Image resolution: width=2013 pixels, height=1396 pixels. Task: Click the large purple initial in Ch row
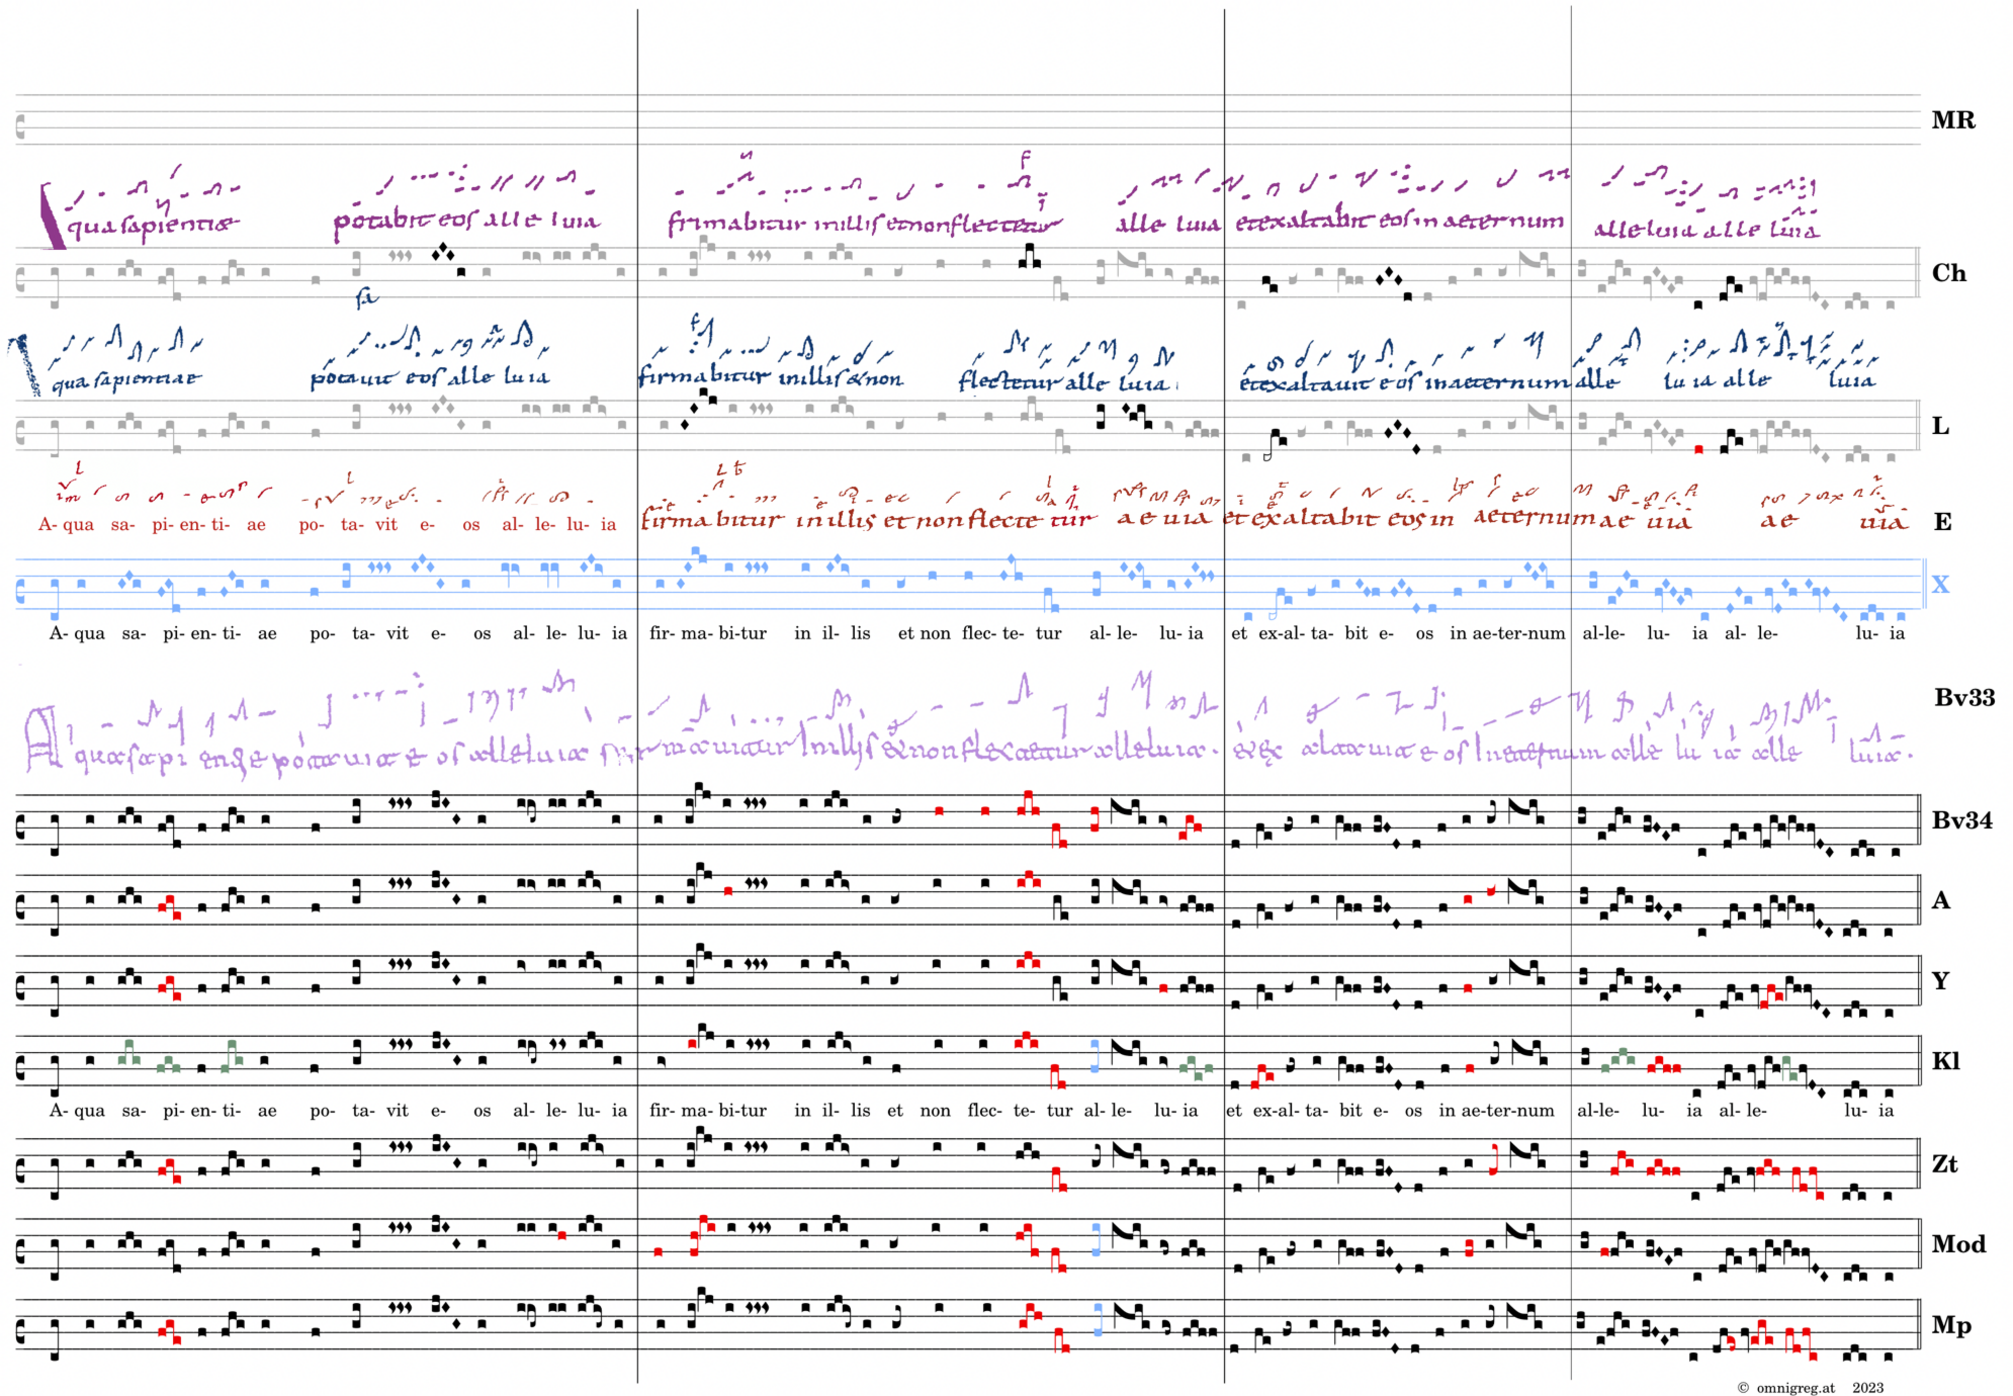(49, 216)
